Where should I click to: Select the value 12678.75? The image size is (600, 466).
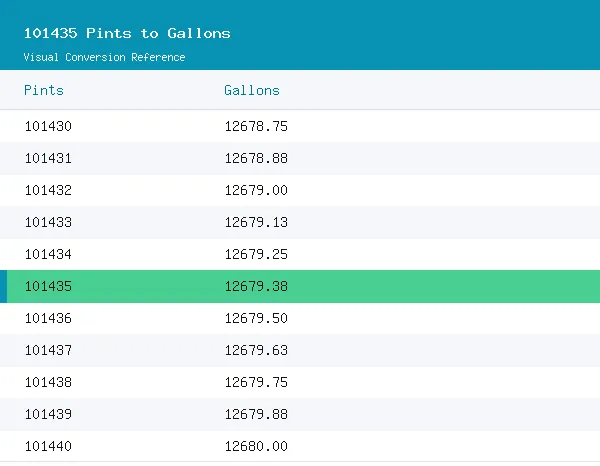click(256, 126)
